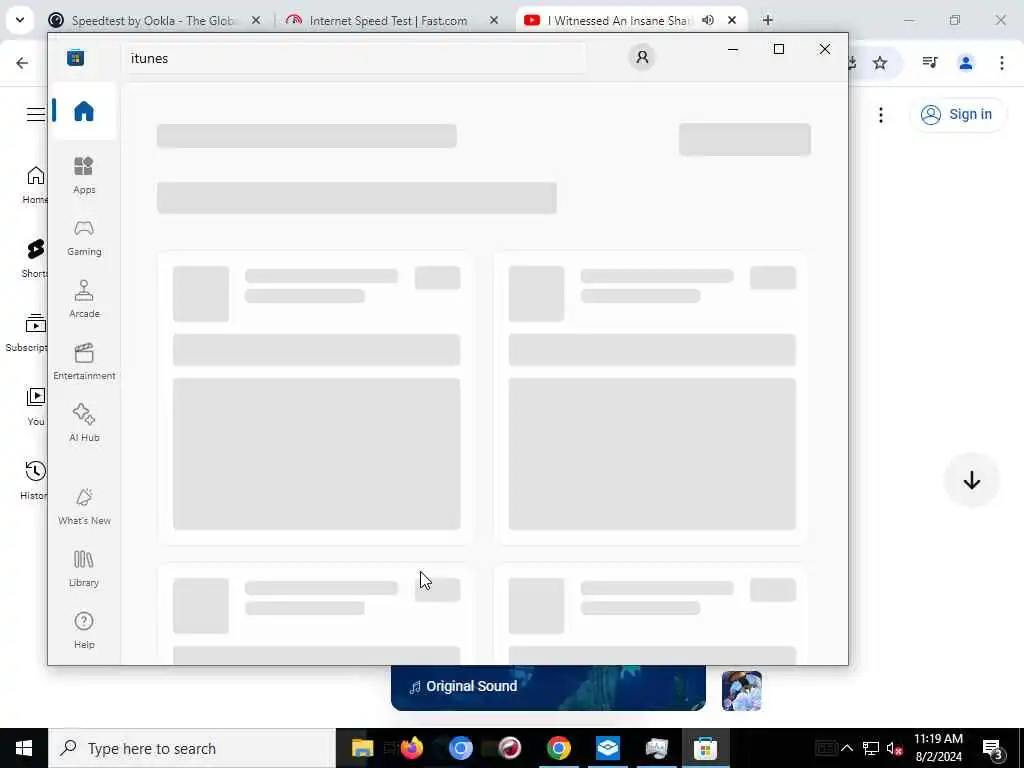
Task: Click the itunes search field
Action: coord(355,58)
